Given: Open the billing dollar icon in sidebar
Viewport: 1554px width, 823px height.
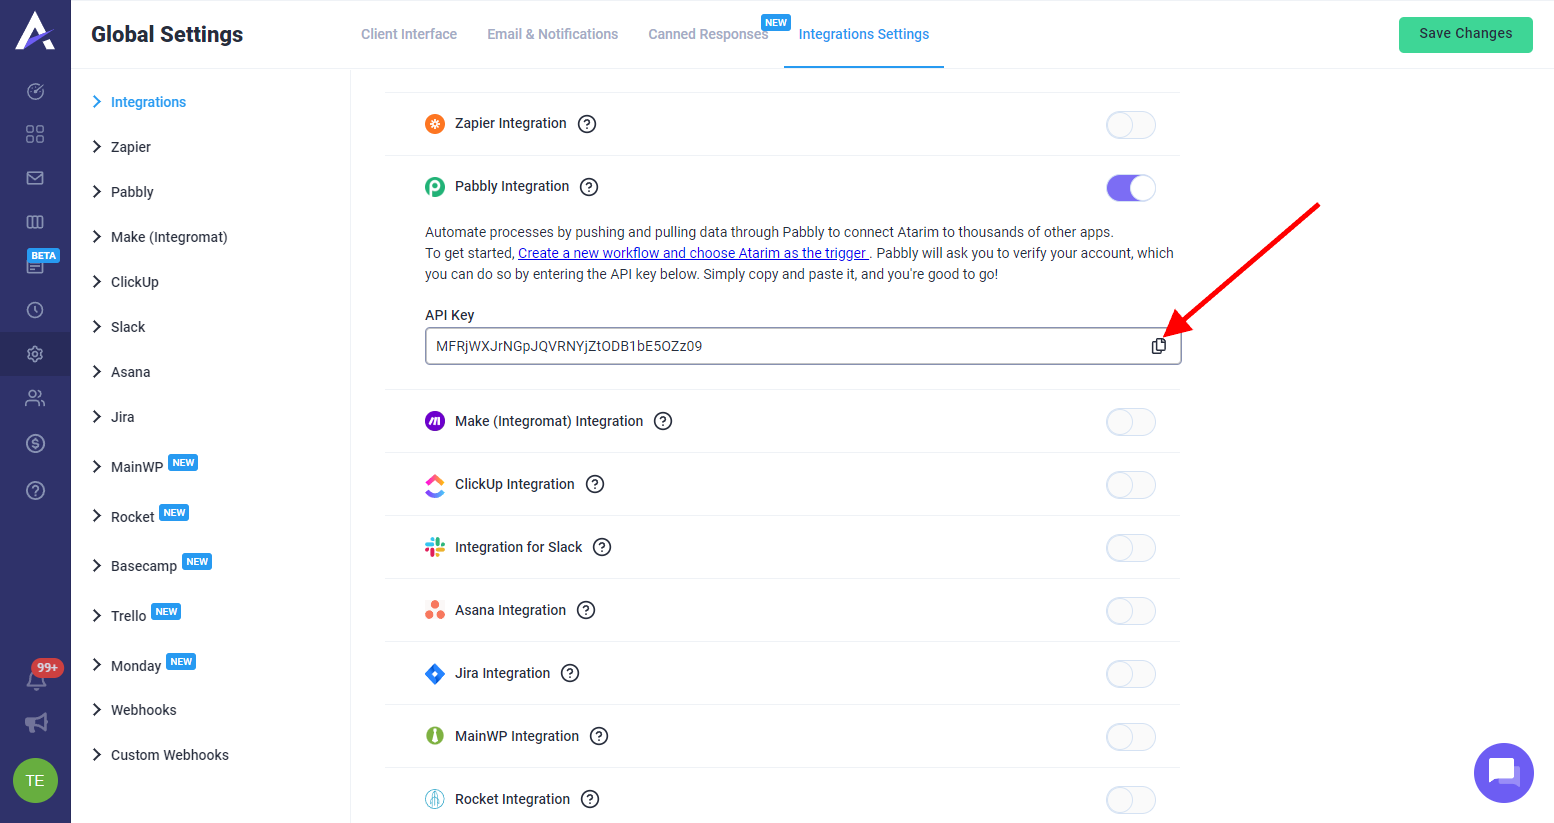Looking at the screenshot, I should pyautogui.click(x=35, y=443).
